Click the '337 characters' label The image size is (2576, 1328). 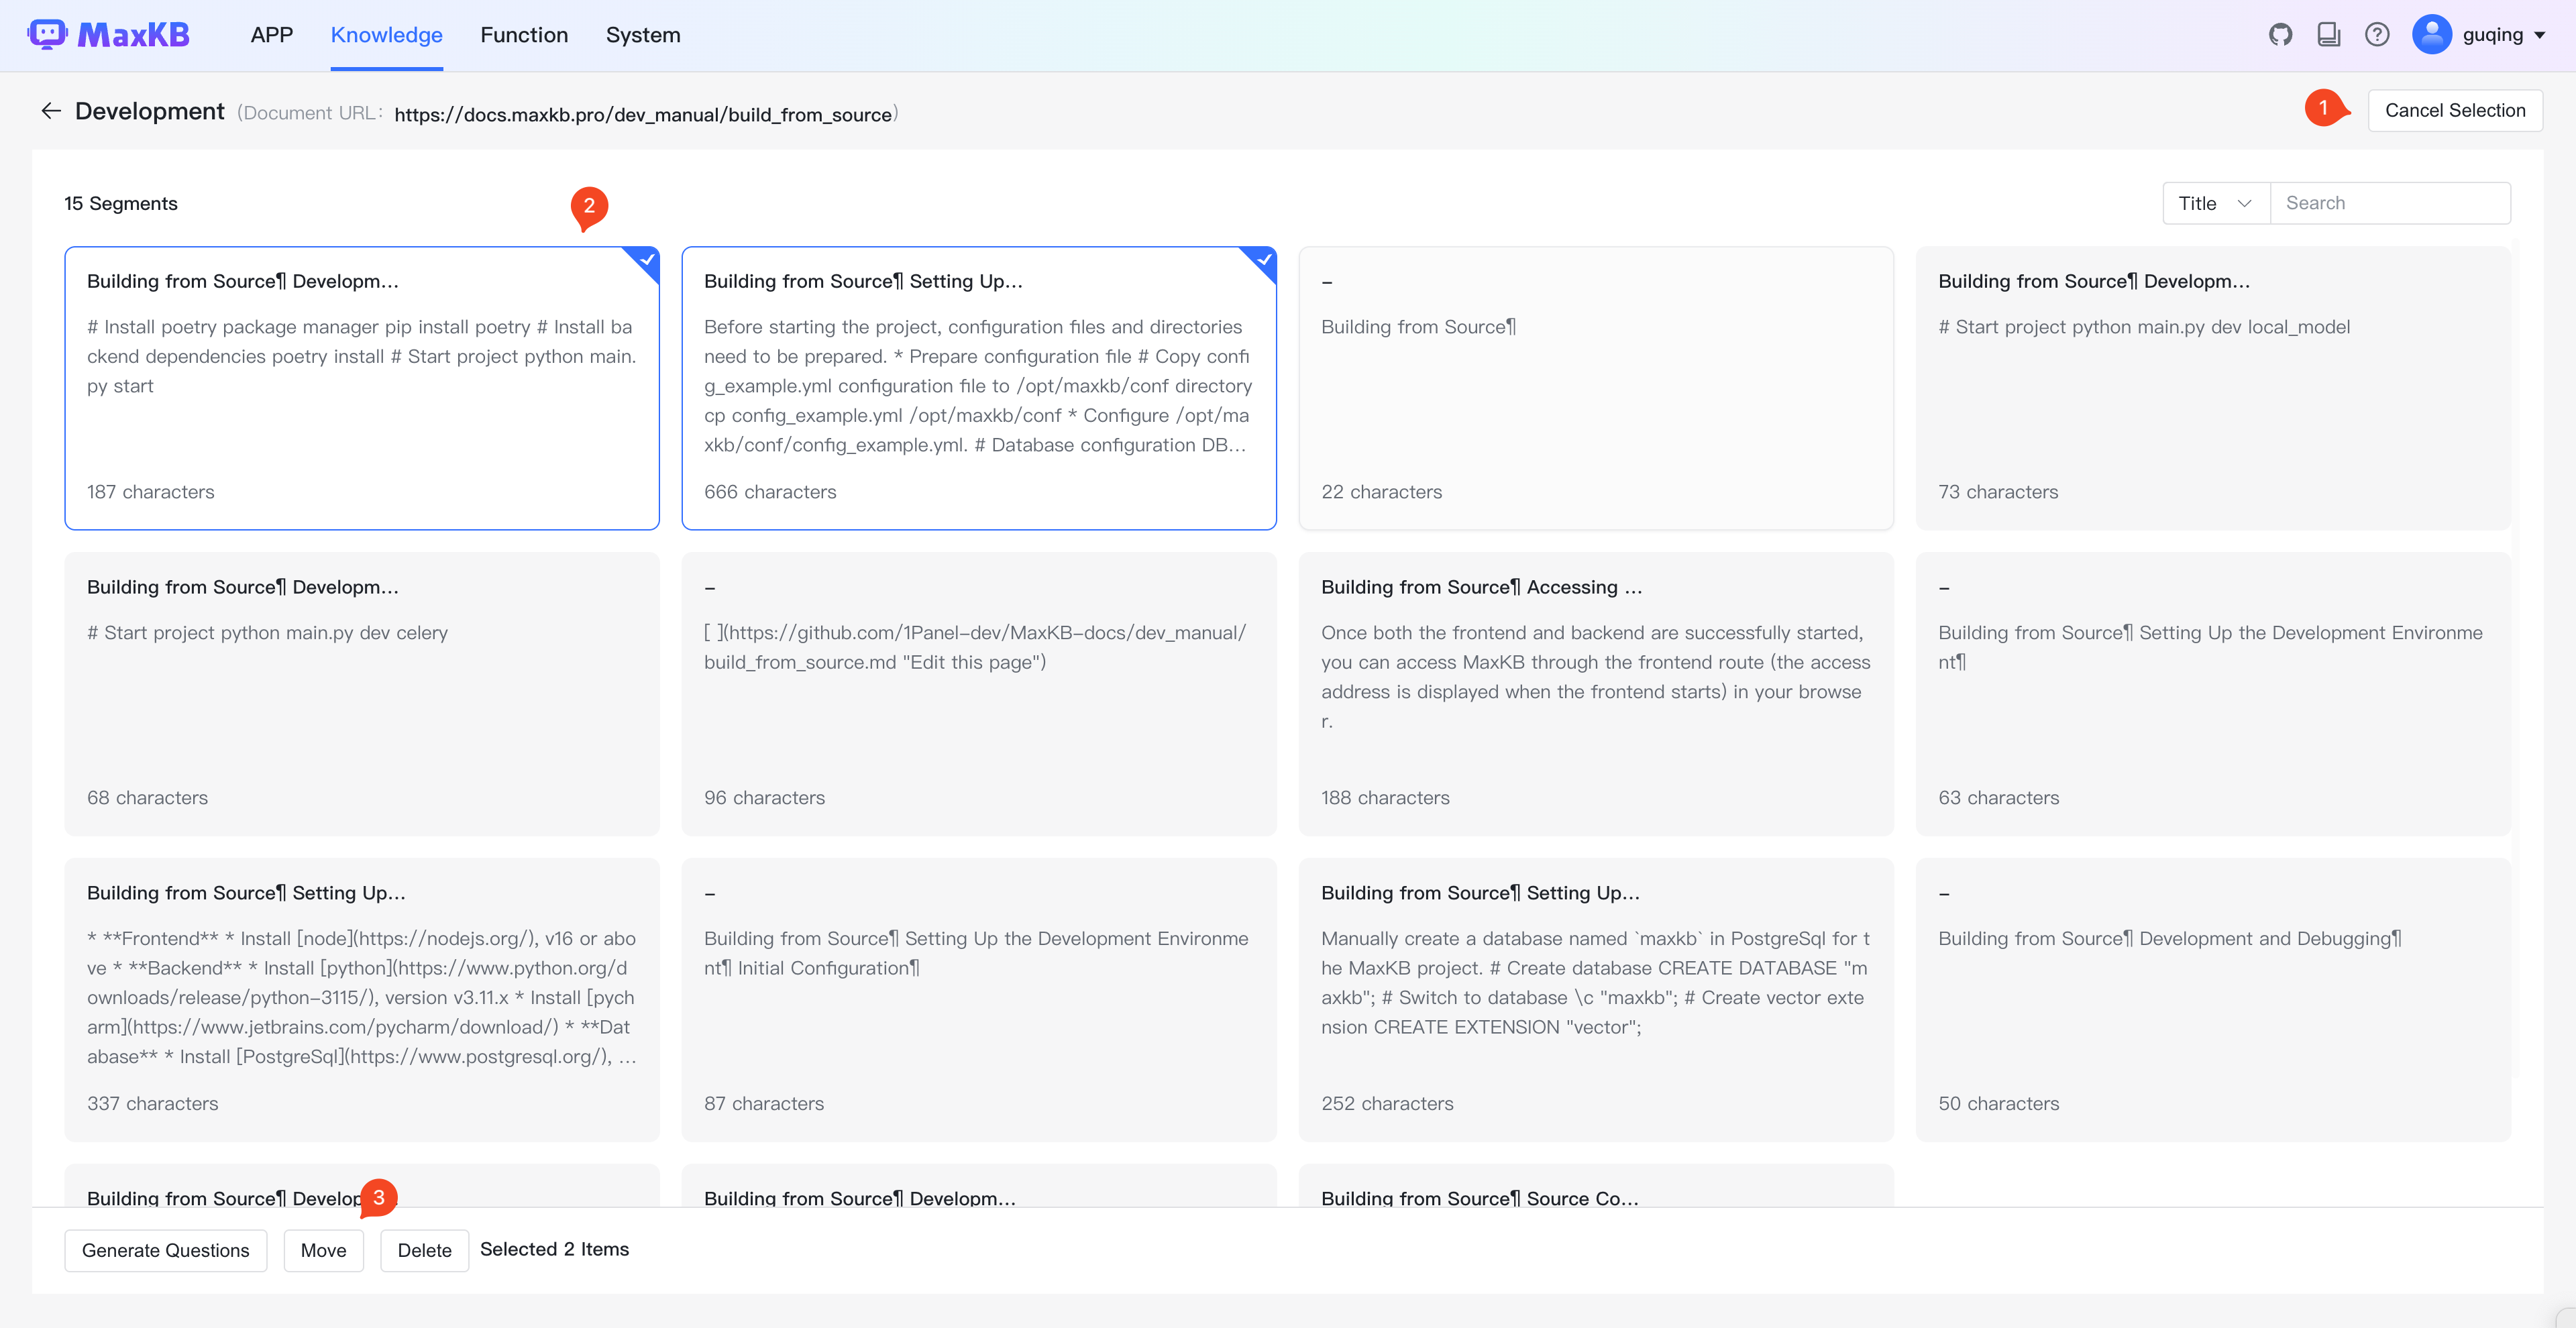point(153,1103)
